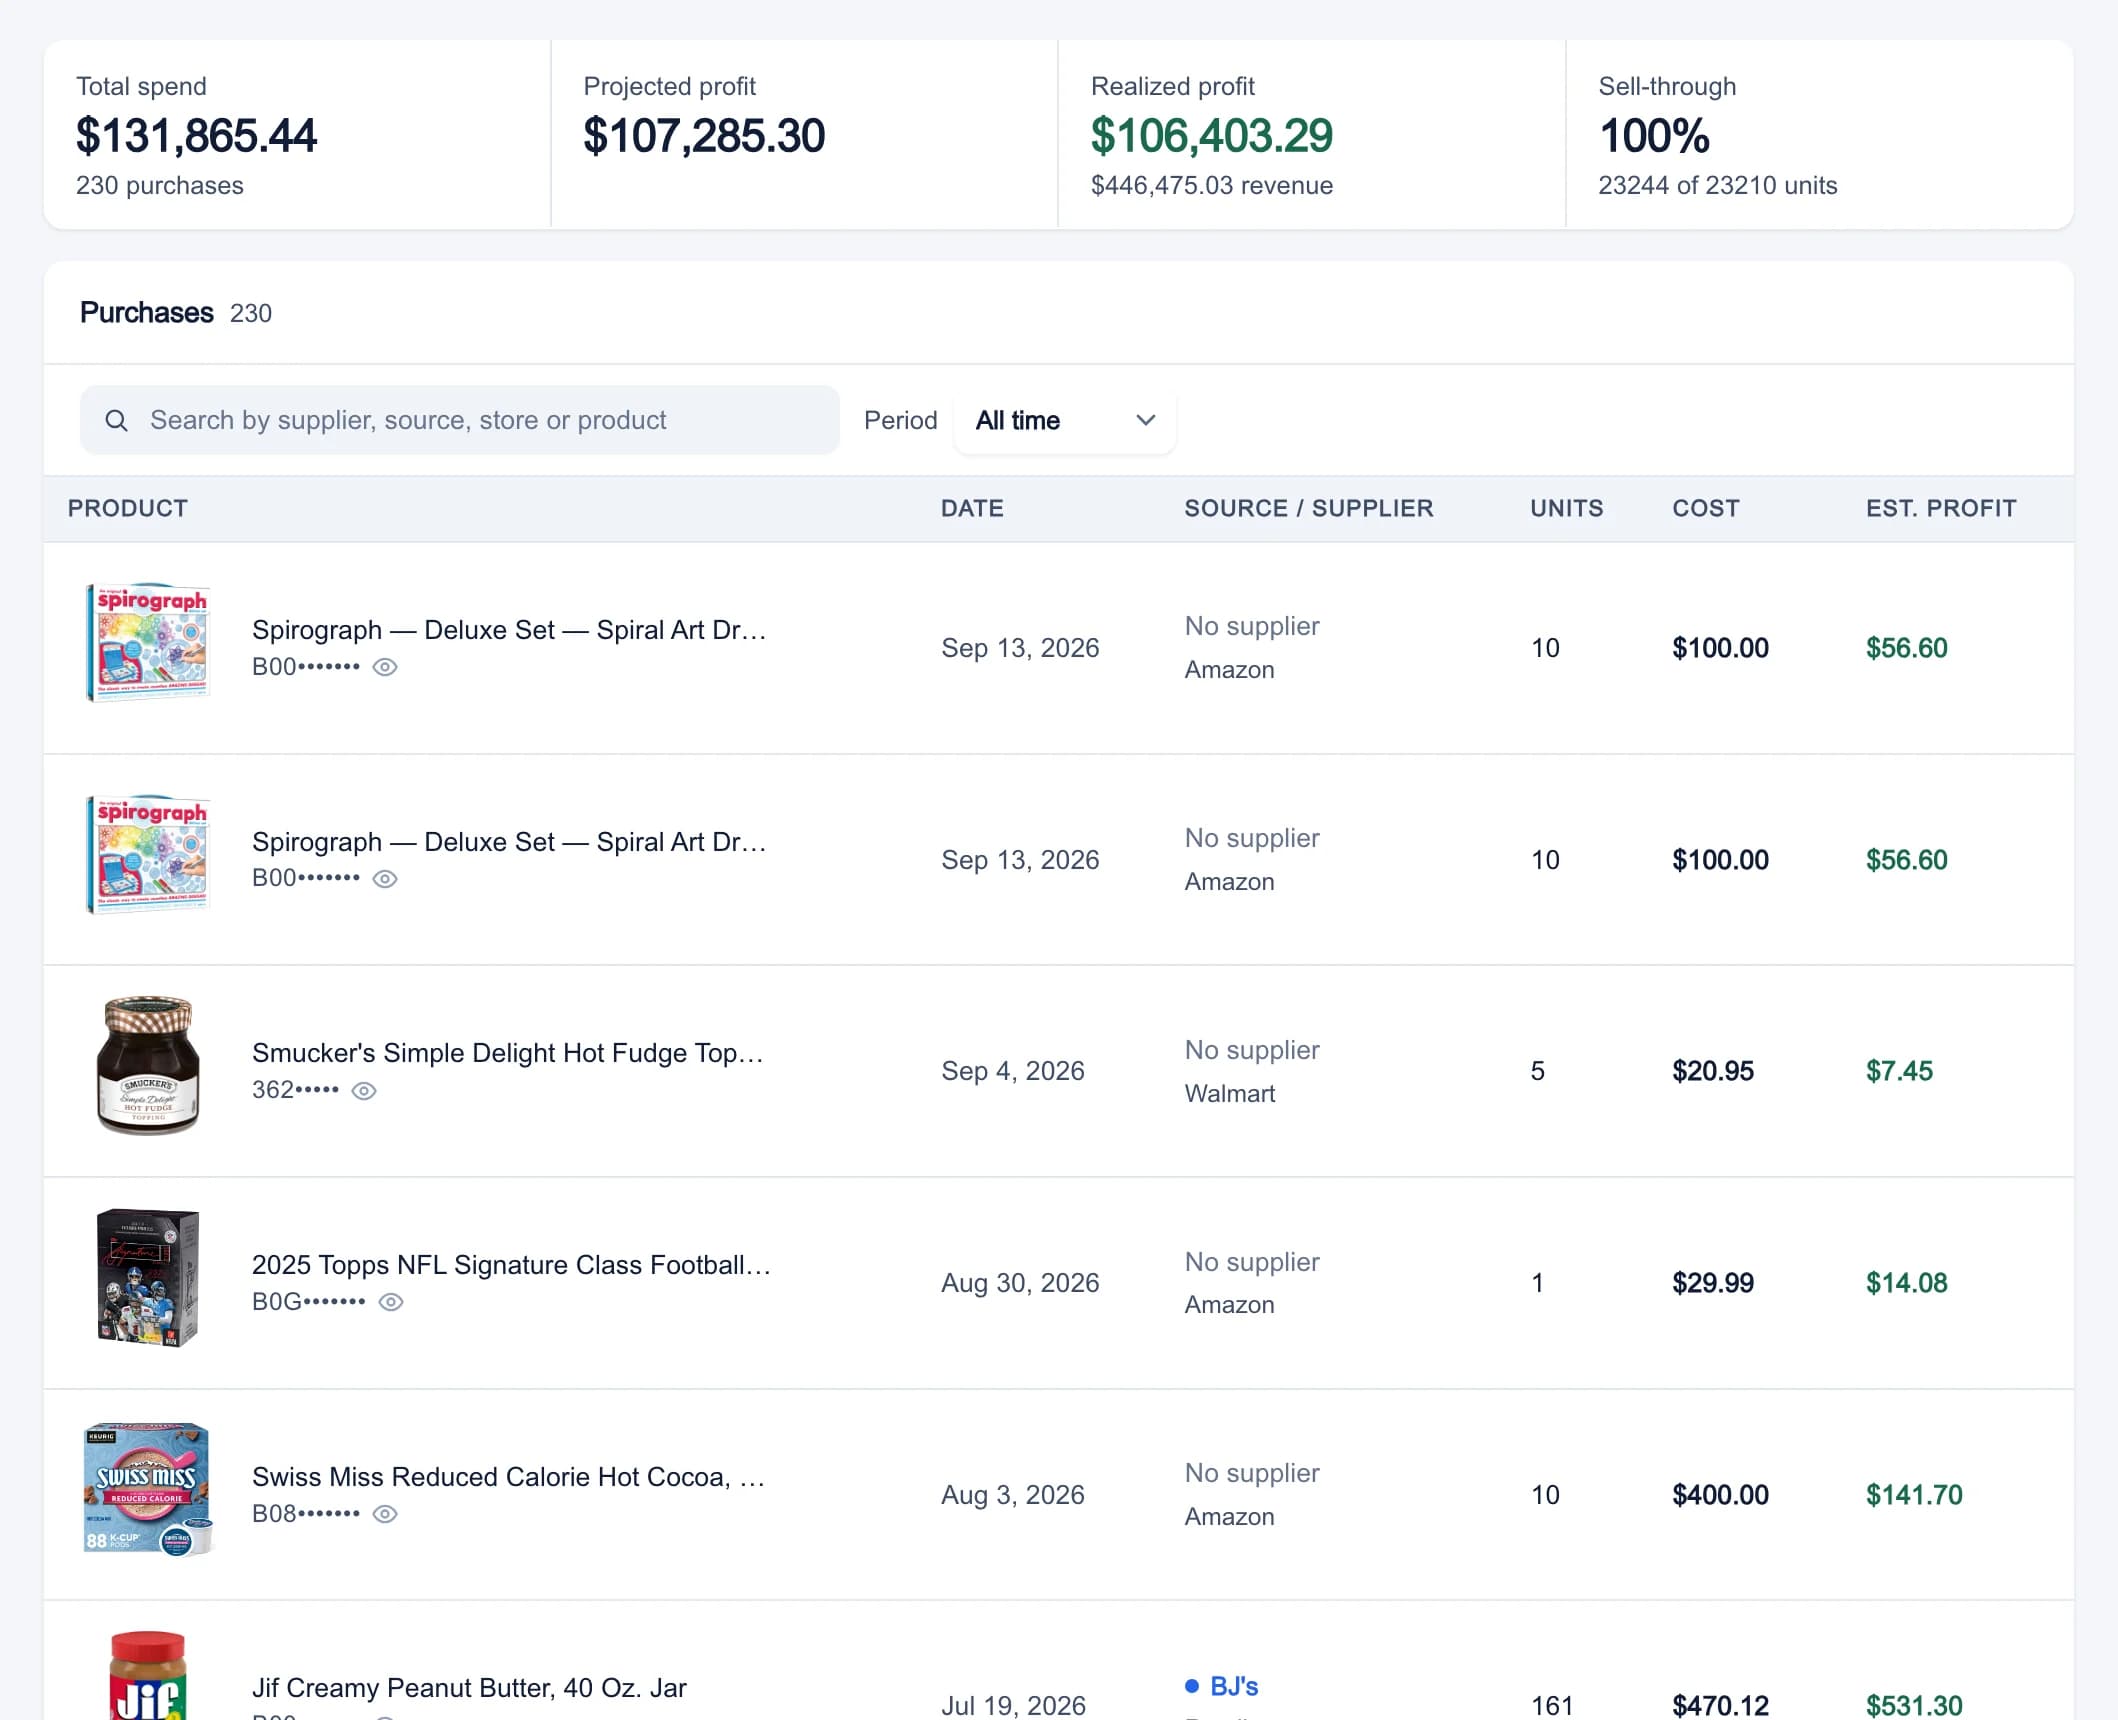Sort by the PRODUCT column header

(127, 508)
